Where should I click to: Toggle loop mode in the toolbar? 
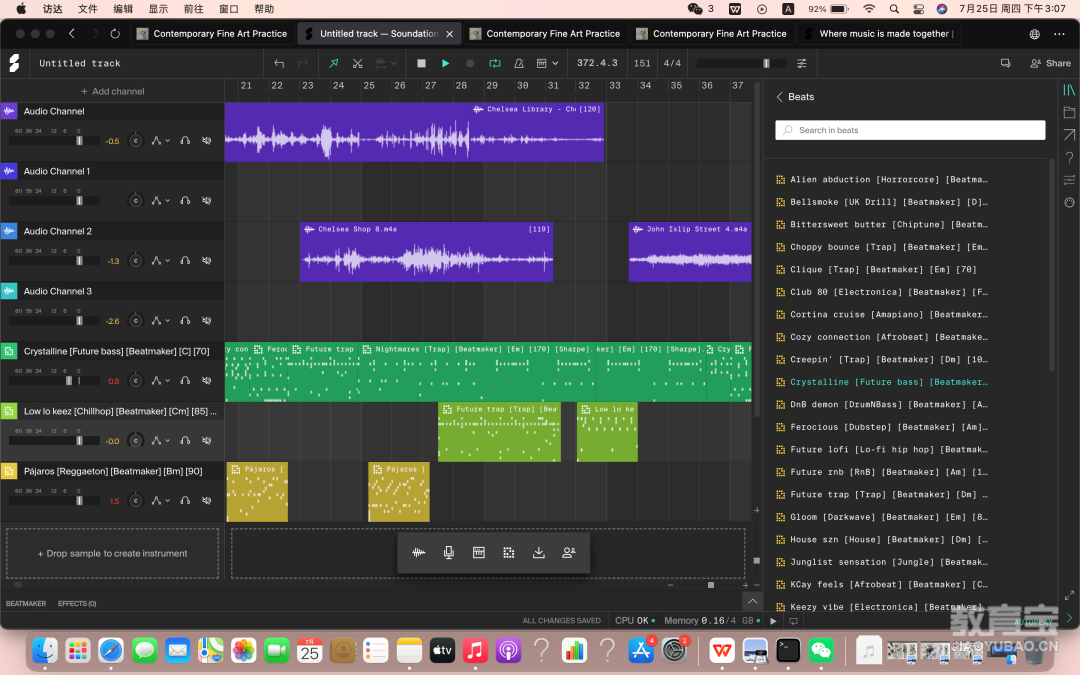(495, 63)
